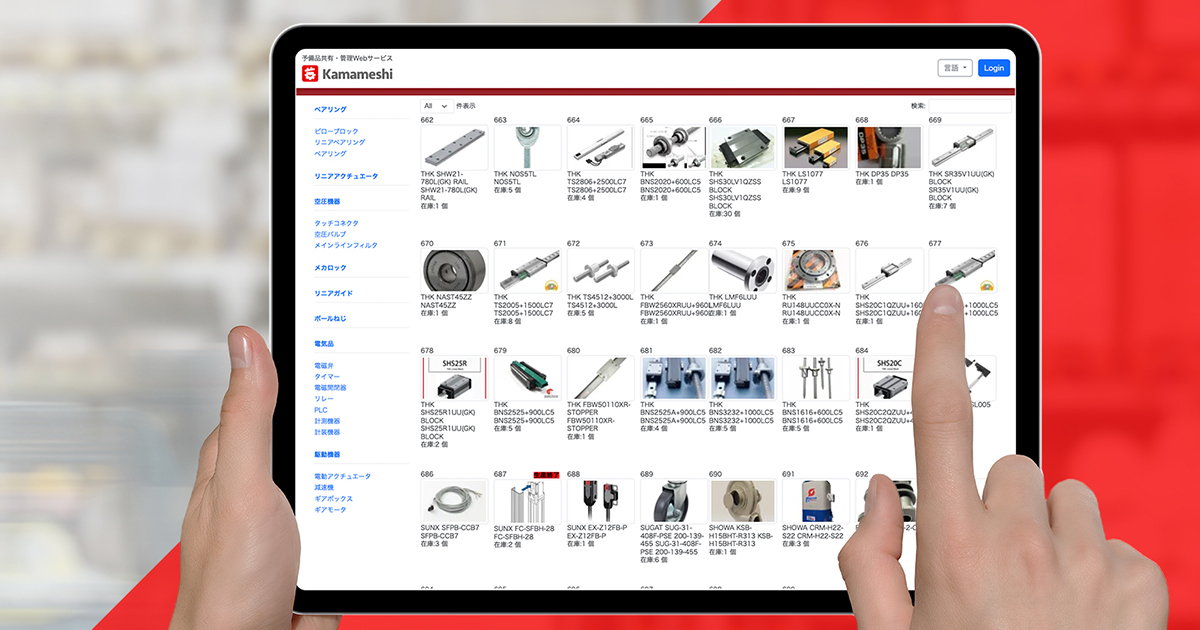Click the SUNX SFPB-CCB7 product name text
This screenshot has height=630, width=1200.
450,528
